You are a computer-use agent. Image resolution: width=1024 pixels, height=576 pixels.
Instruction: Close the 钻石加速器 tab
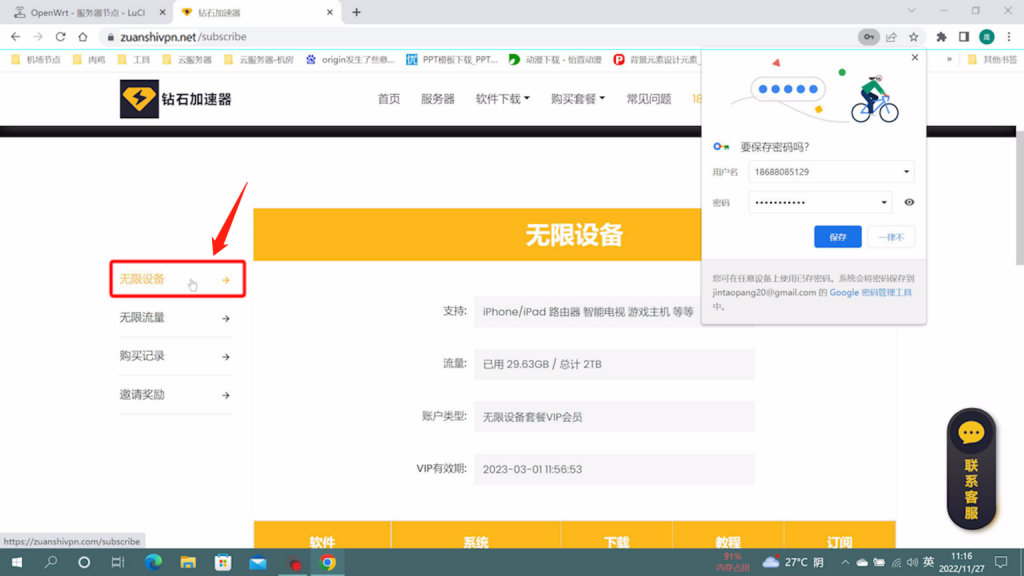click(x=330, y=12)
